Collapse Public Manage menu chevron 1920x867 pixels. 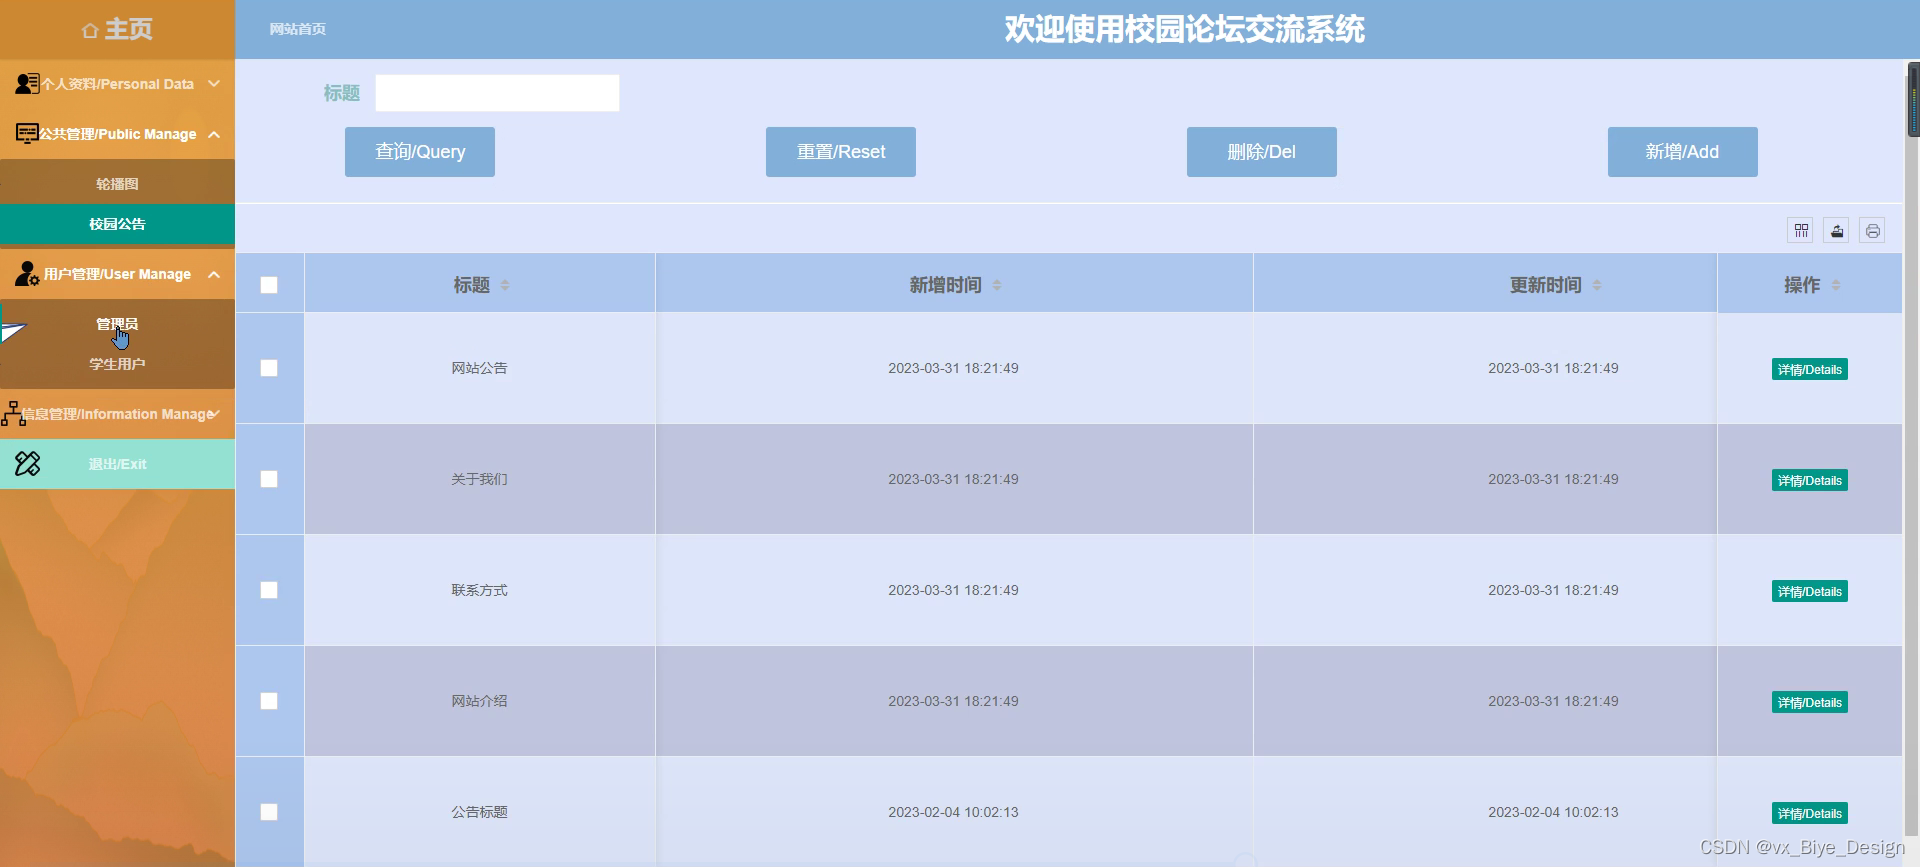[214, 134]
